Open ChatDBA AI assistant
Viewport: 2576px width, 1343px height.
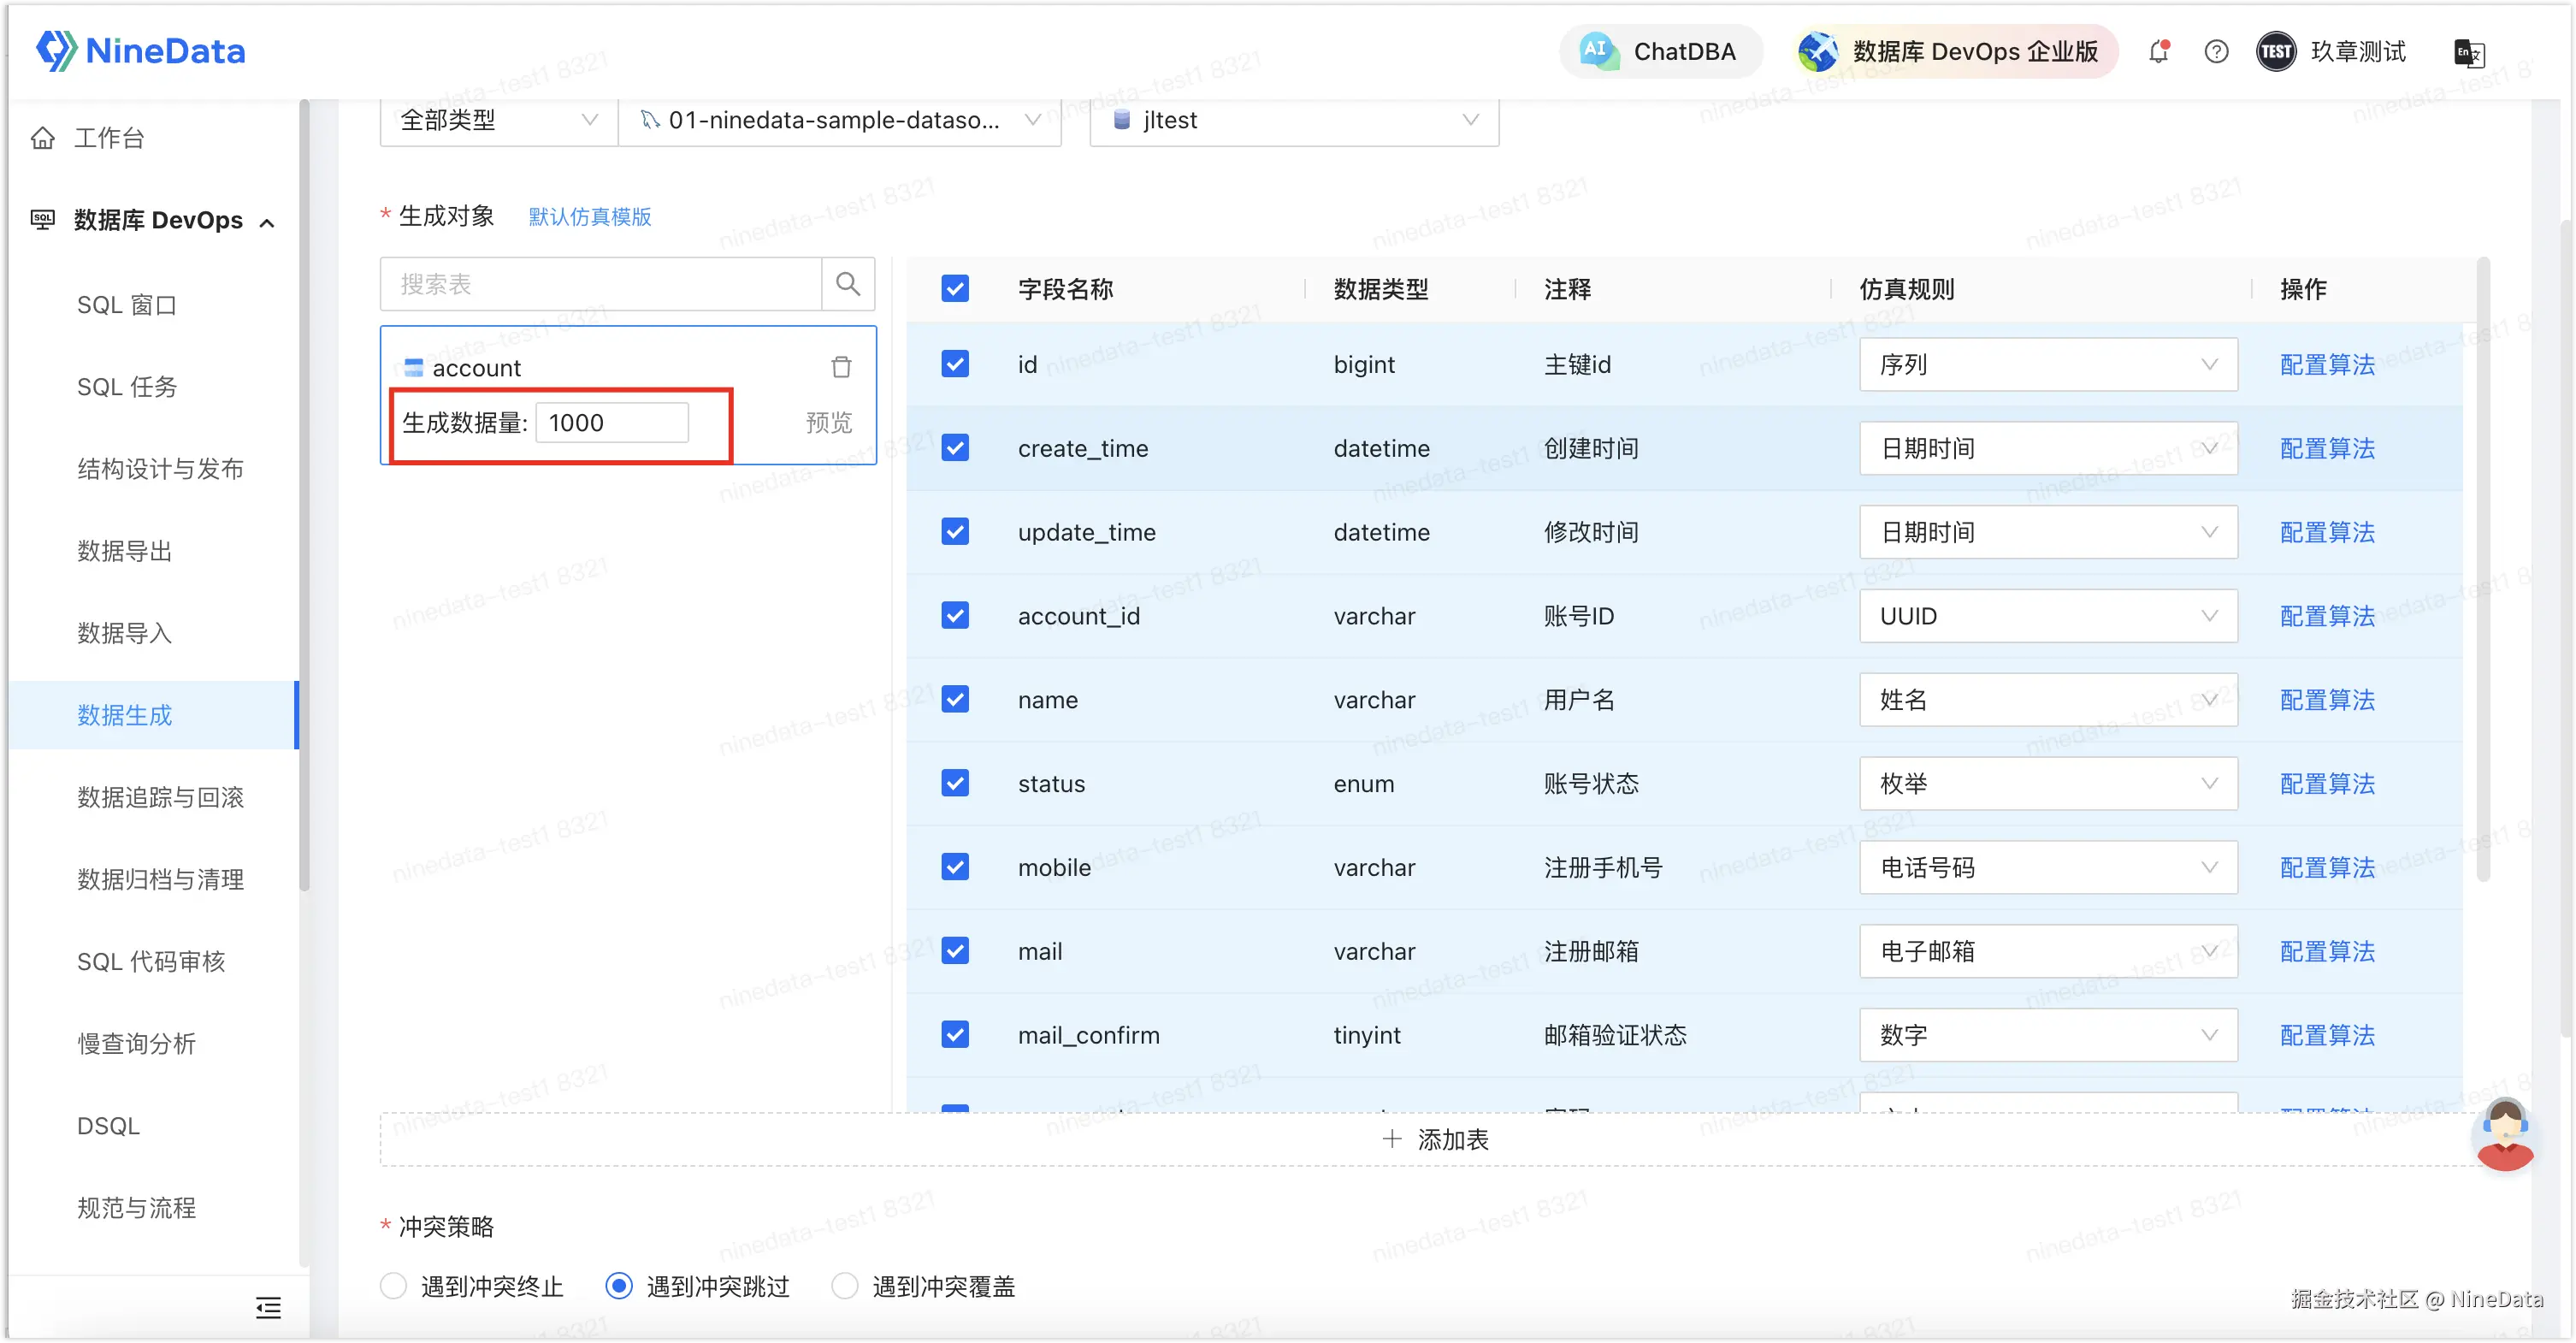1661,52
